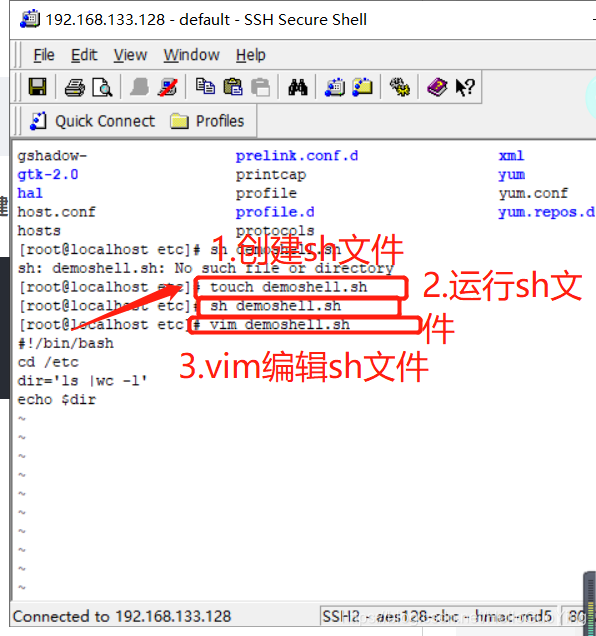
Task: Click the SSH app icon in title bar
Action: click(30, 19)
